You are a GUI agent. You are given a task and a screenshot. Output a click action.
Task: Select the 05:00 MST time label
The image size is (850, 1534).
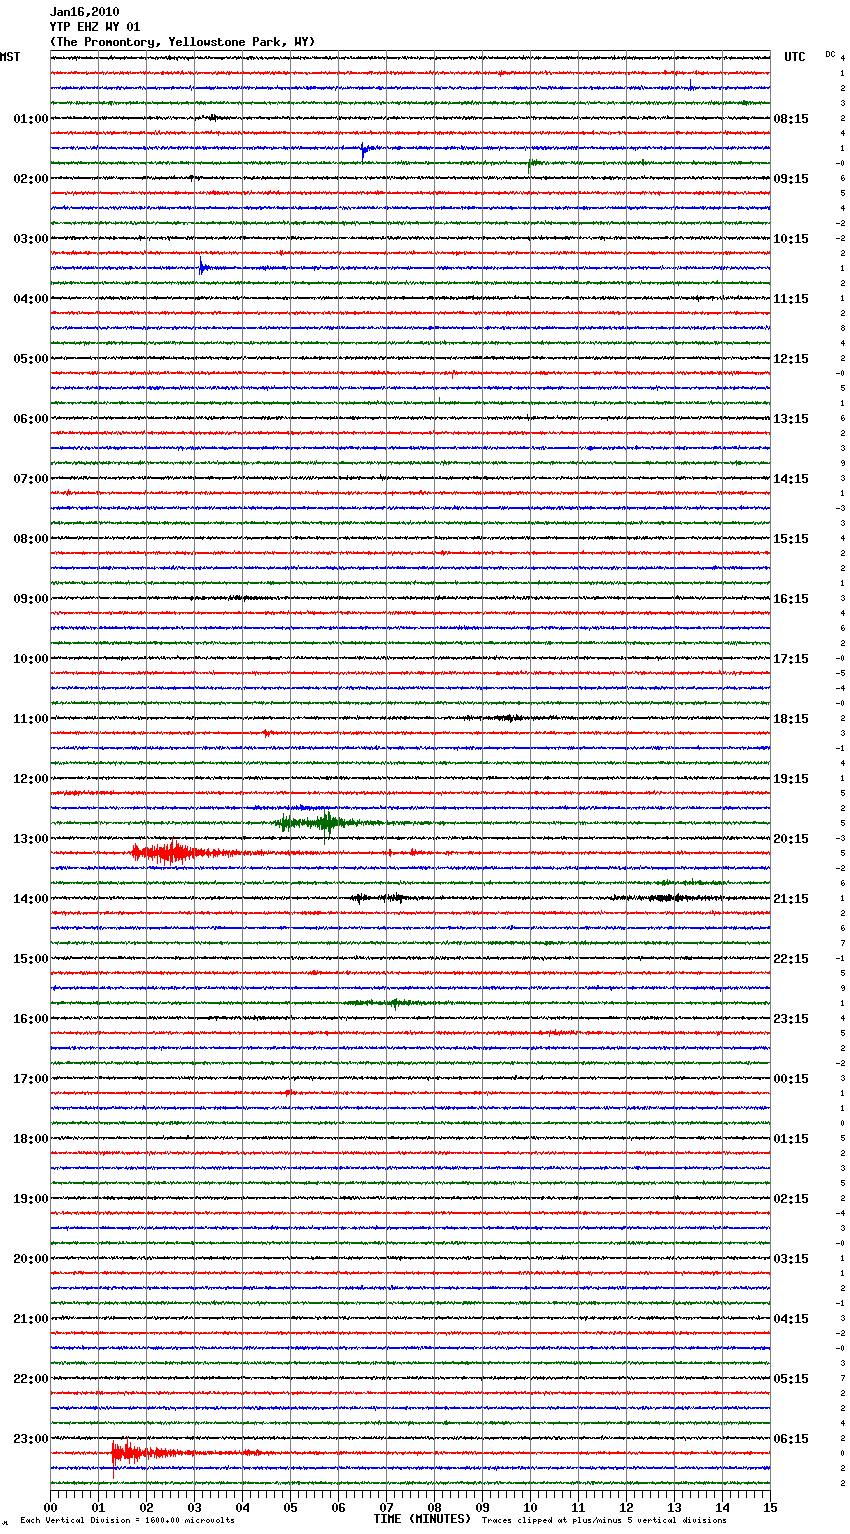31,359
